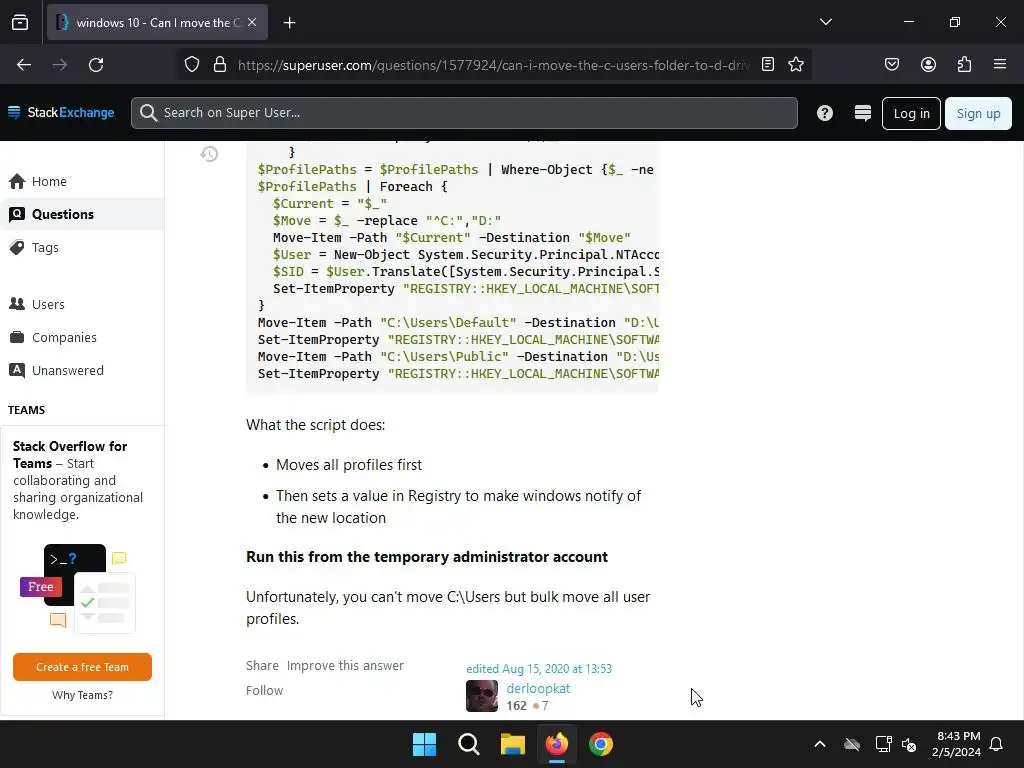Image resolution: width=1024 pixels, height=768 pixels.
Task: Open a new browser tab
Action: point(289,23)
